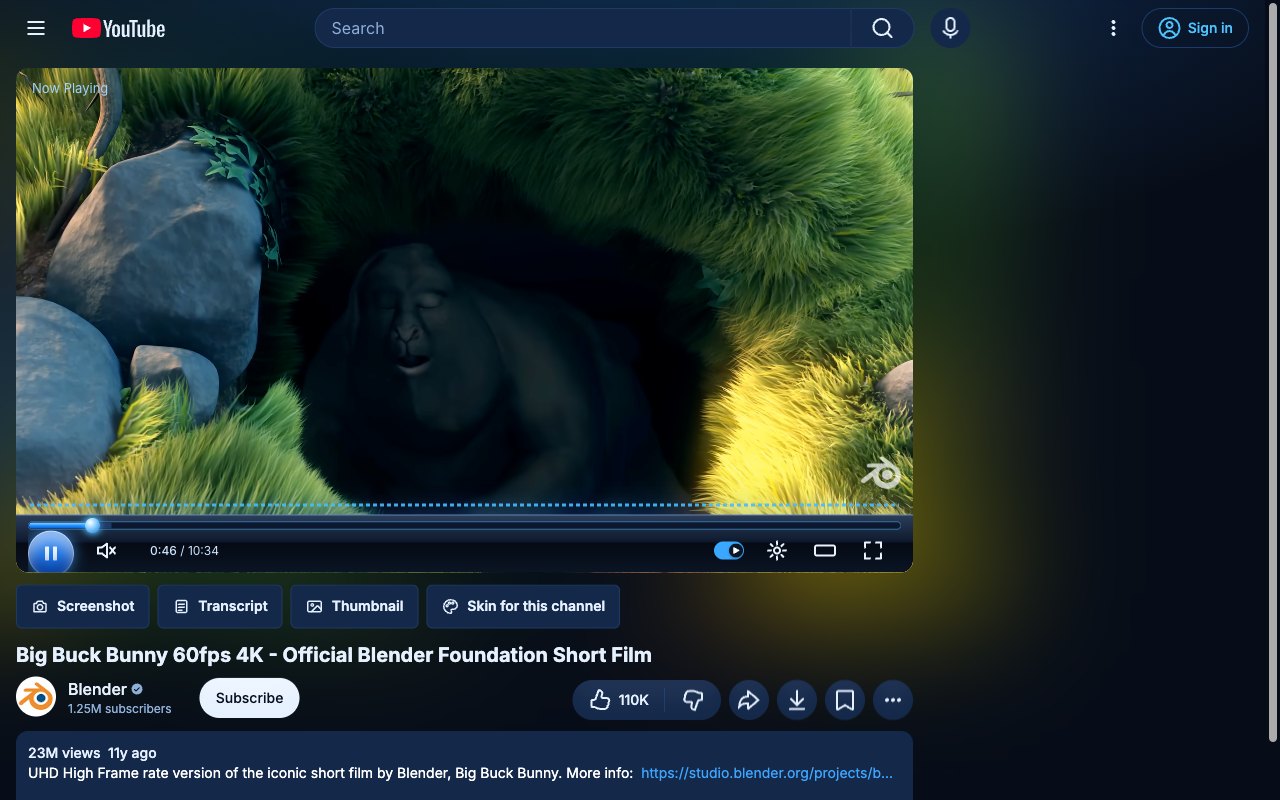The image size is (1280, 800).
Task: Open player settings gear
Action: click(777, 550)
